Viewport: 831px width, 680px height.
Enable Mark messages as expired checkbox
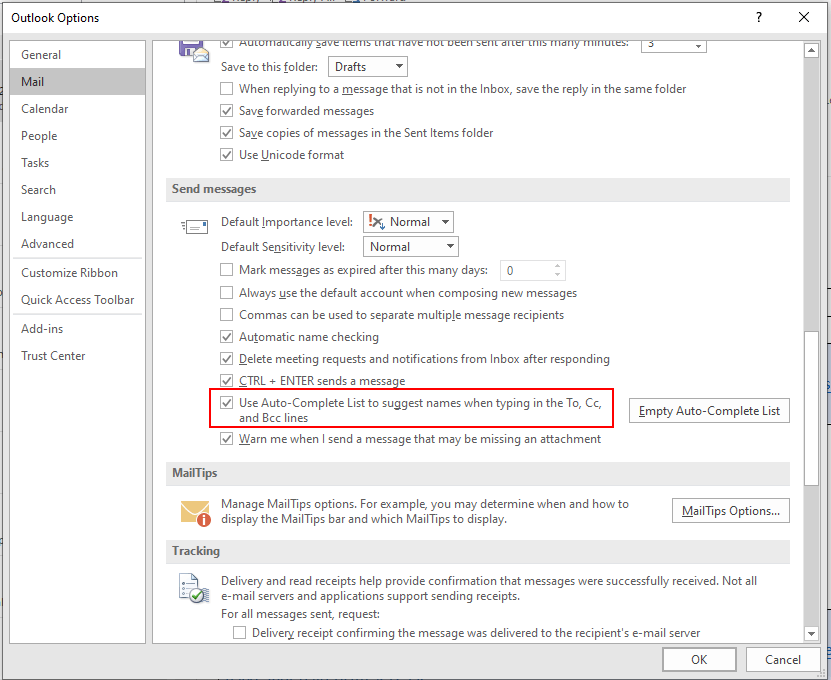pos(226,270)
